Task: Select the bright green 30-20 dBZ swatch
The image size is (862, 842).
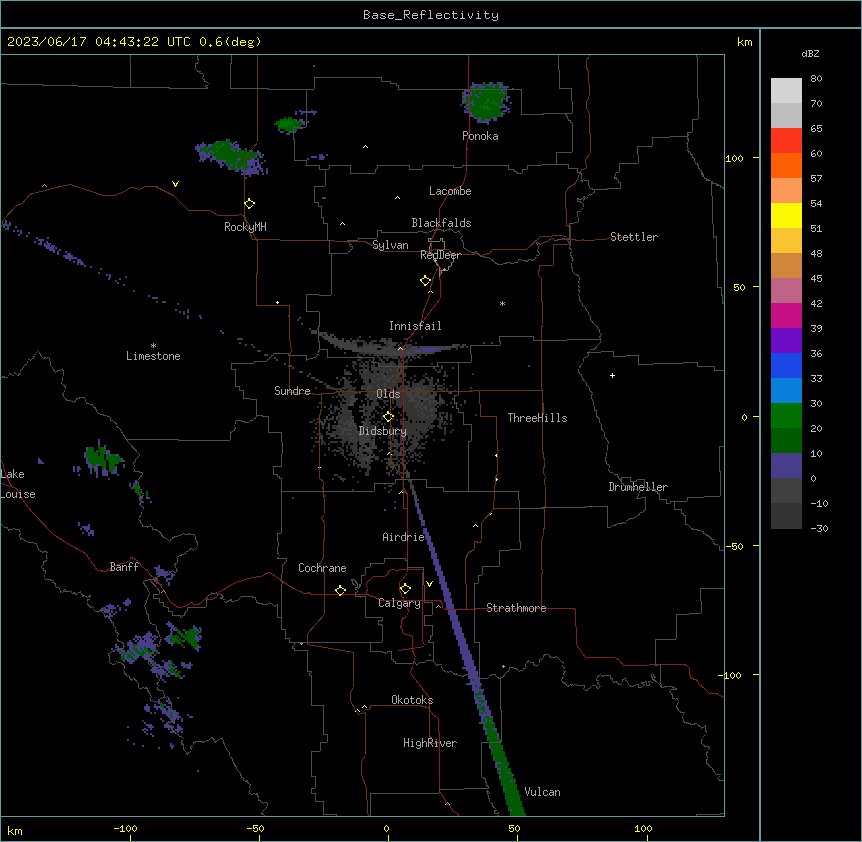Action: click(x=786, y=416)
